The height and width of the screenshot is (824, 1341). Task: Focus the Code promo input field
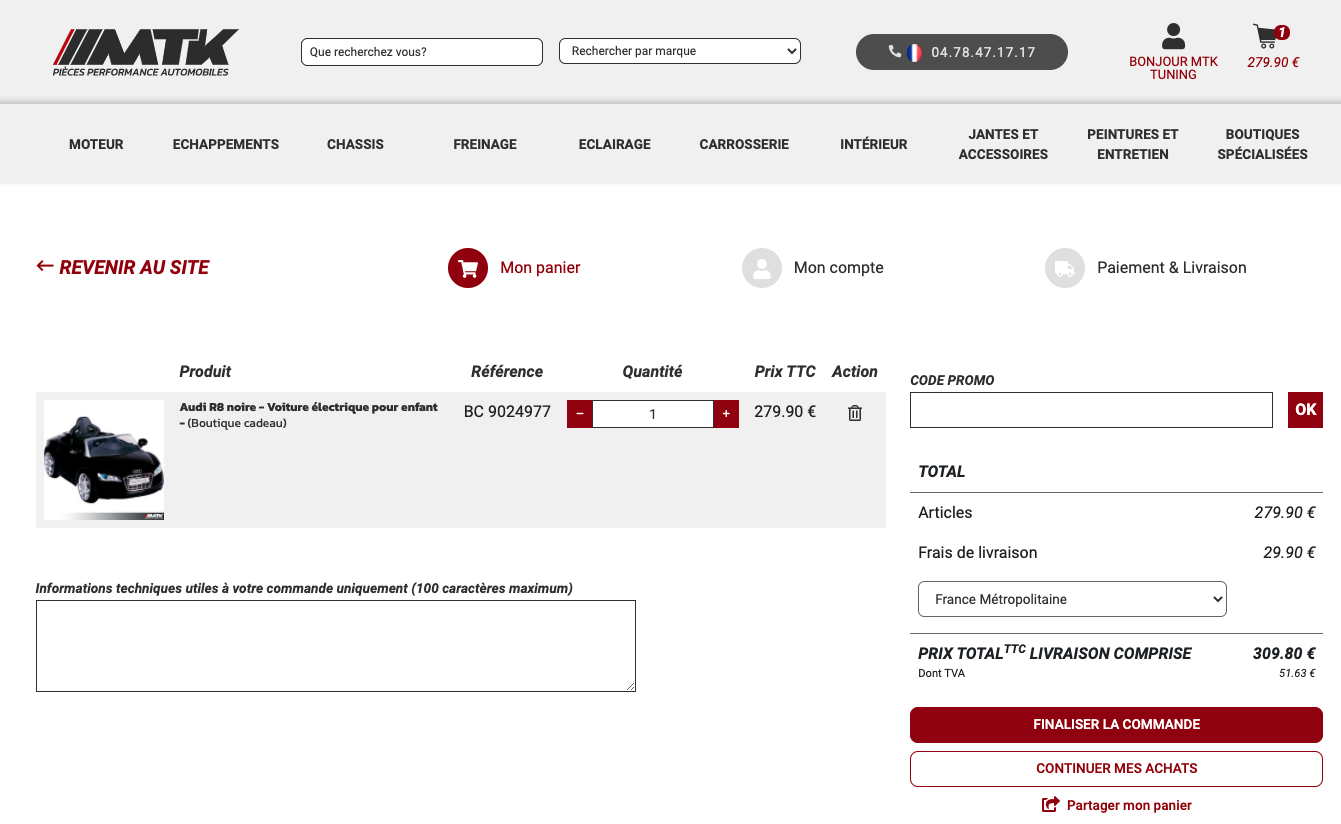1091,410
